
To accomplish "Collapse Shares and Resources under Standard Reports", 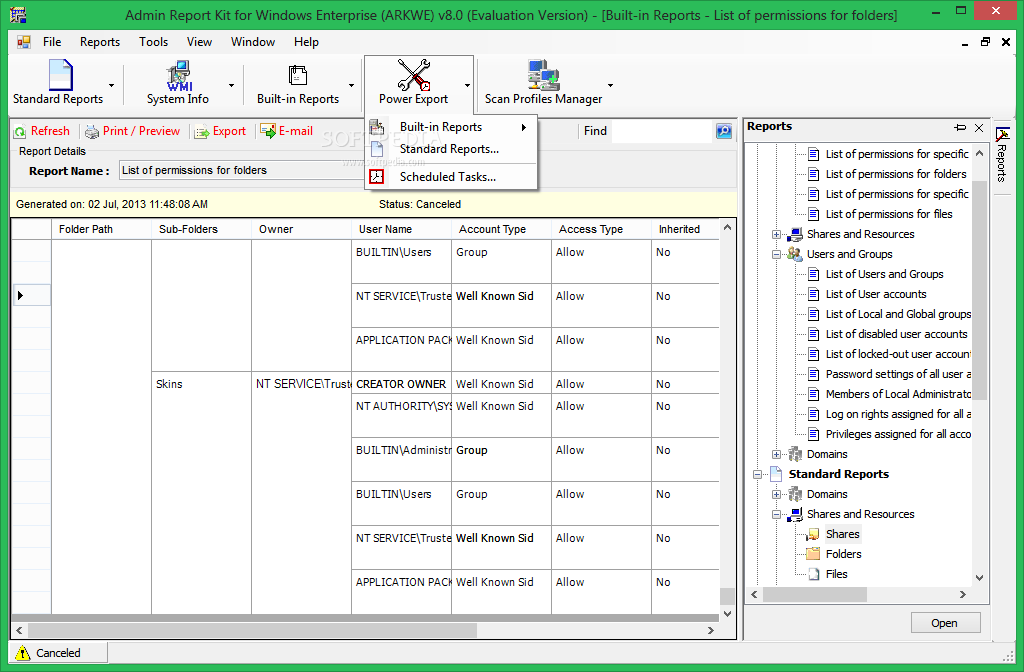I will [x=776, y=515].
